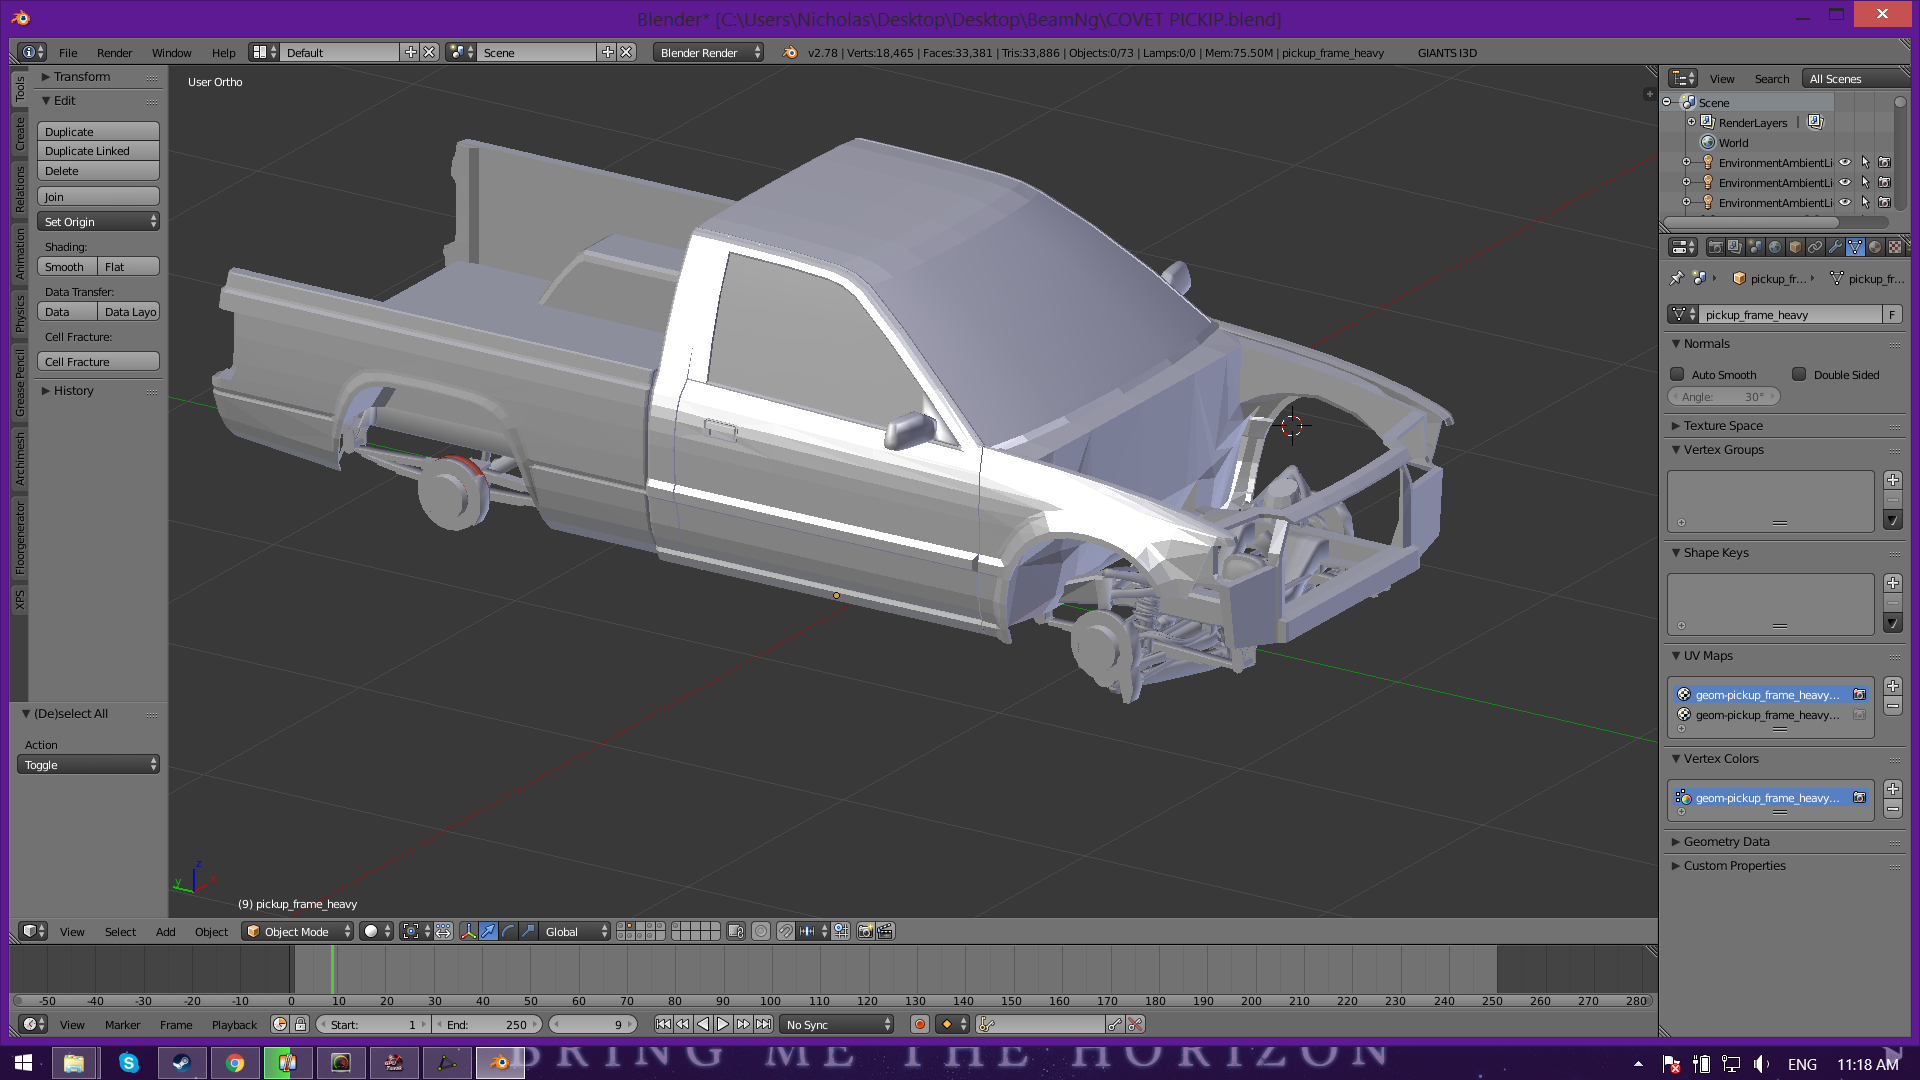Expand the Geometry Data panel
The width and height of the screenshot is (1920, 1080).
[x=1726, y=842]
